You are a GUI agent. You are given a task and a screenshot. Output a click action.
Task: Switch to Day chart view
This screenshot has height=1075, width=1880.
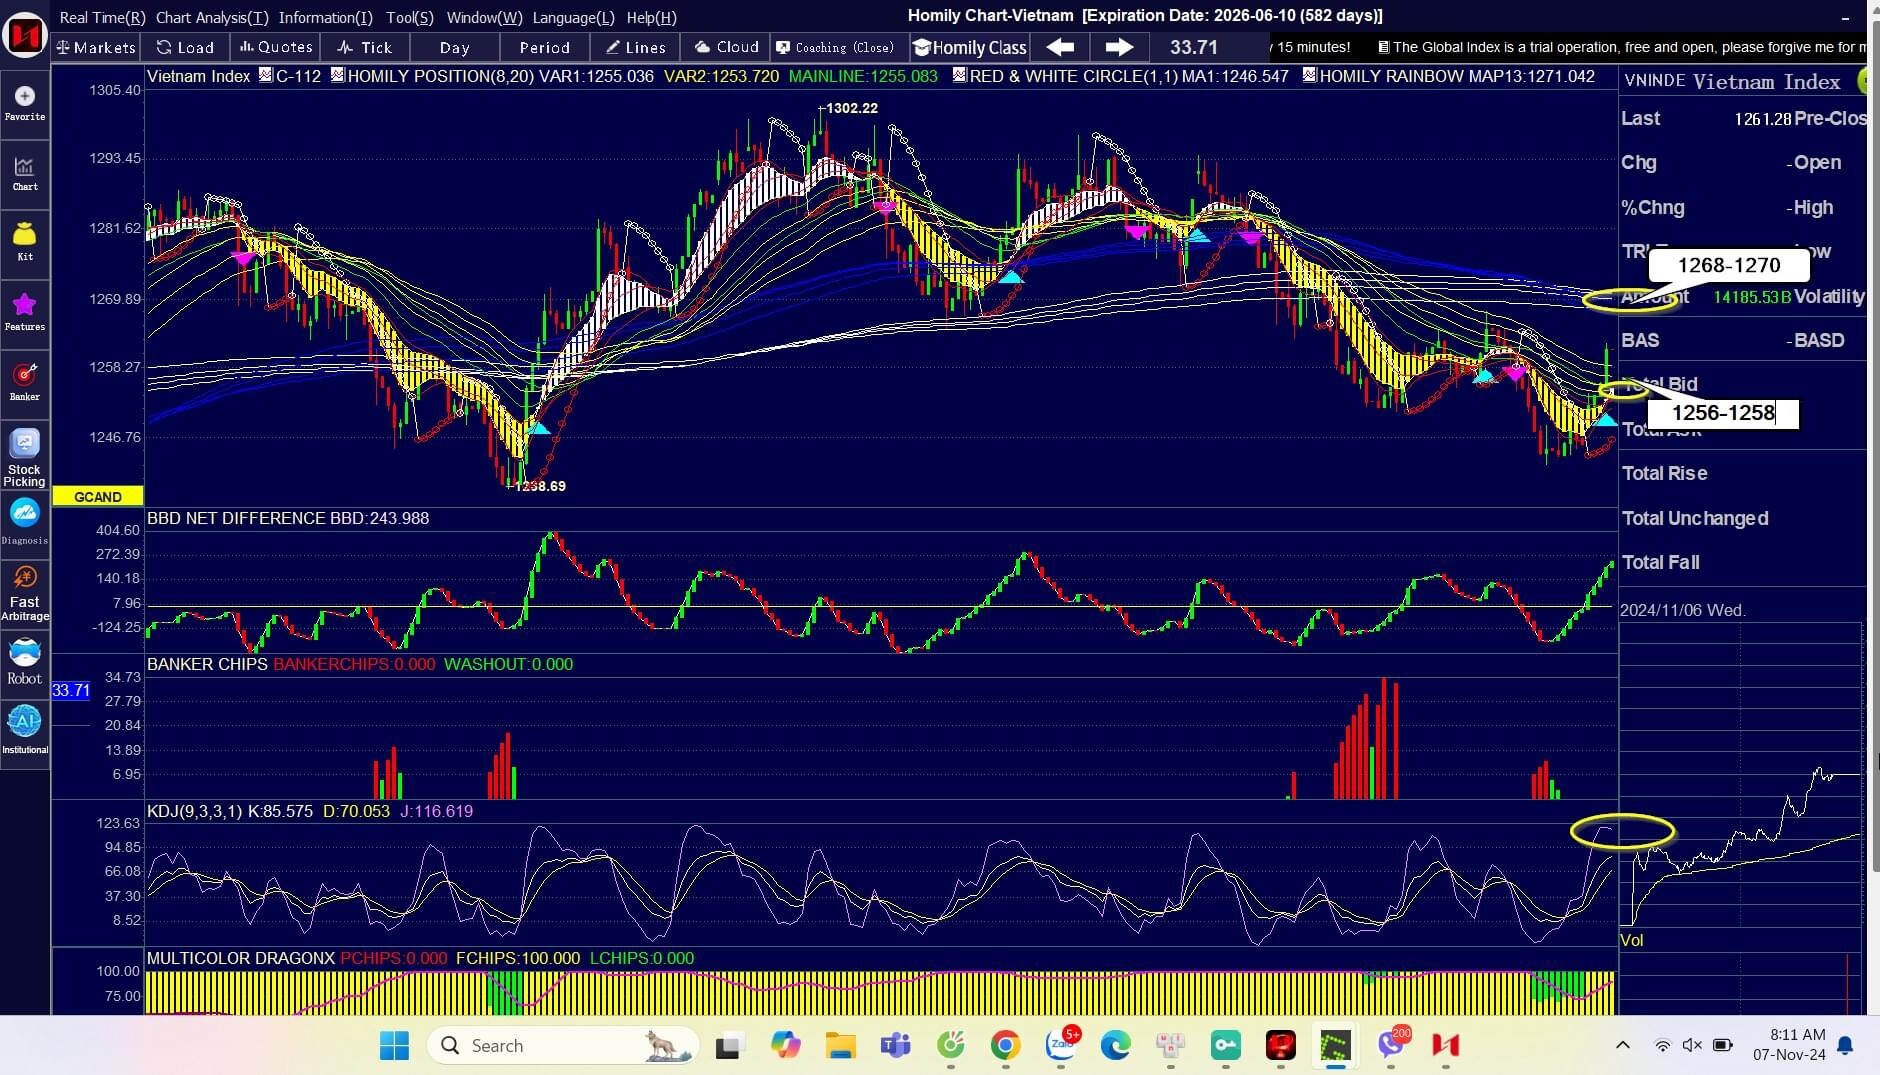[454, 47]
